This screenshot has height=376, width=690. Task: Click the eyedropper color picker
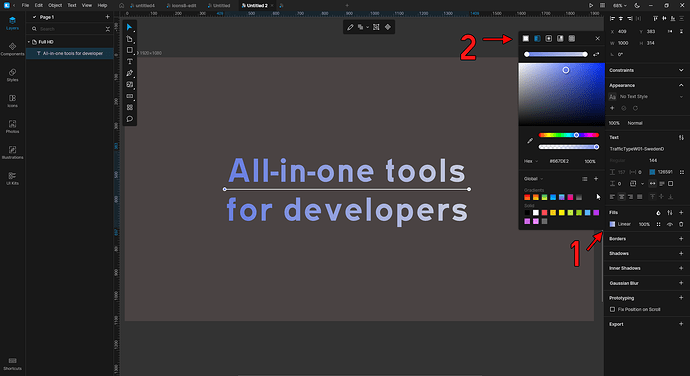(530, 141)
